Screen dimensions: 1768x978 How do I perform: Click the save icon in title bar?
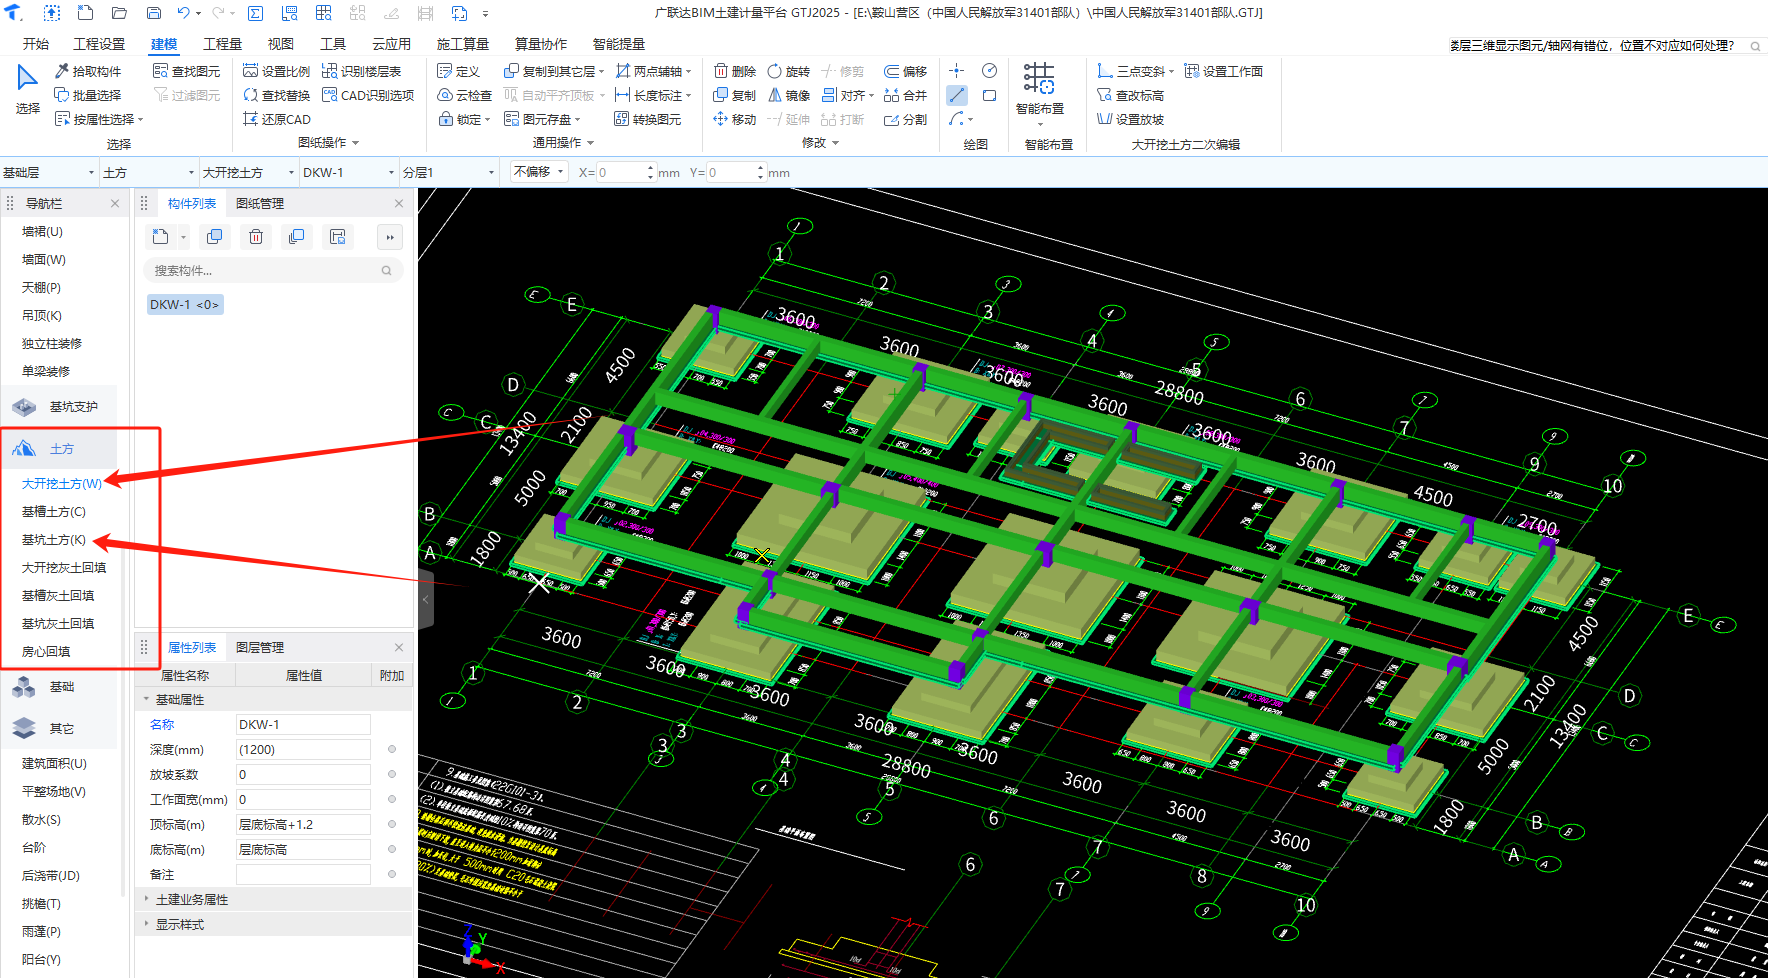tap(154, 13)
